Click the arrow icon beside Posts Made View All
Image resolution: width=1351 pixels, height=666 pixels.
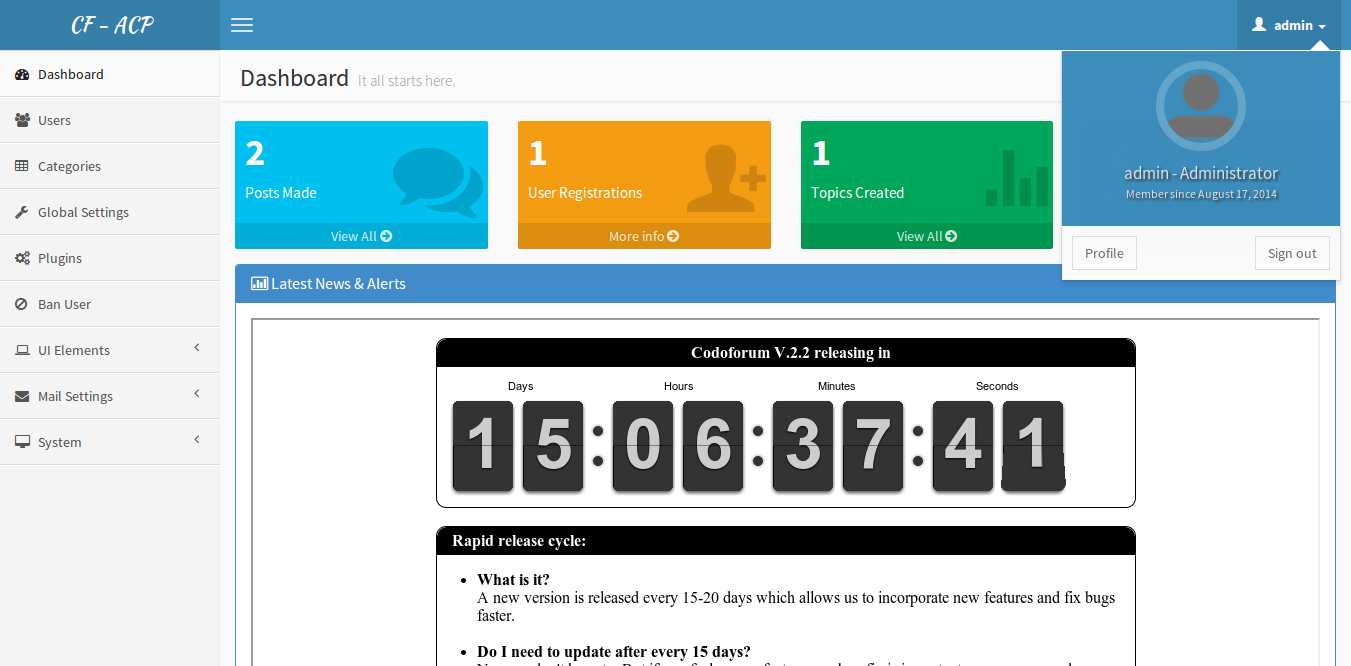[x=386, y=236]
